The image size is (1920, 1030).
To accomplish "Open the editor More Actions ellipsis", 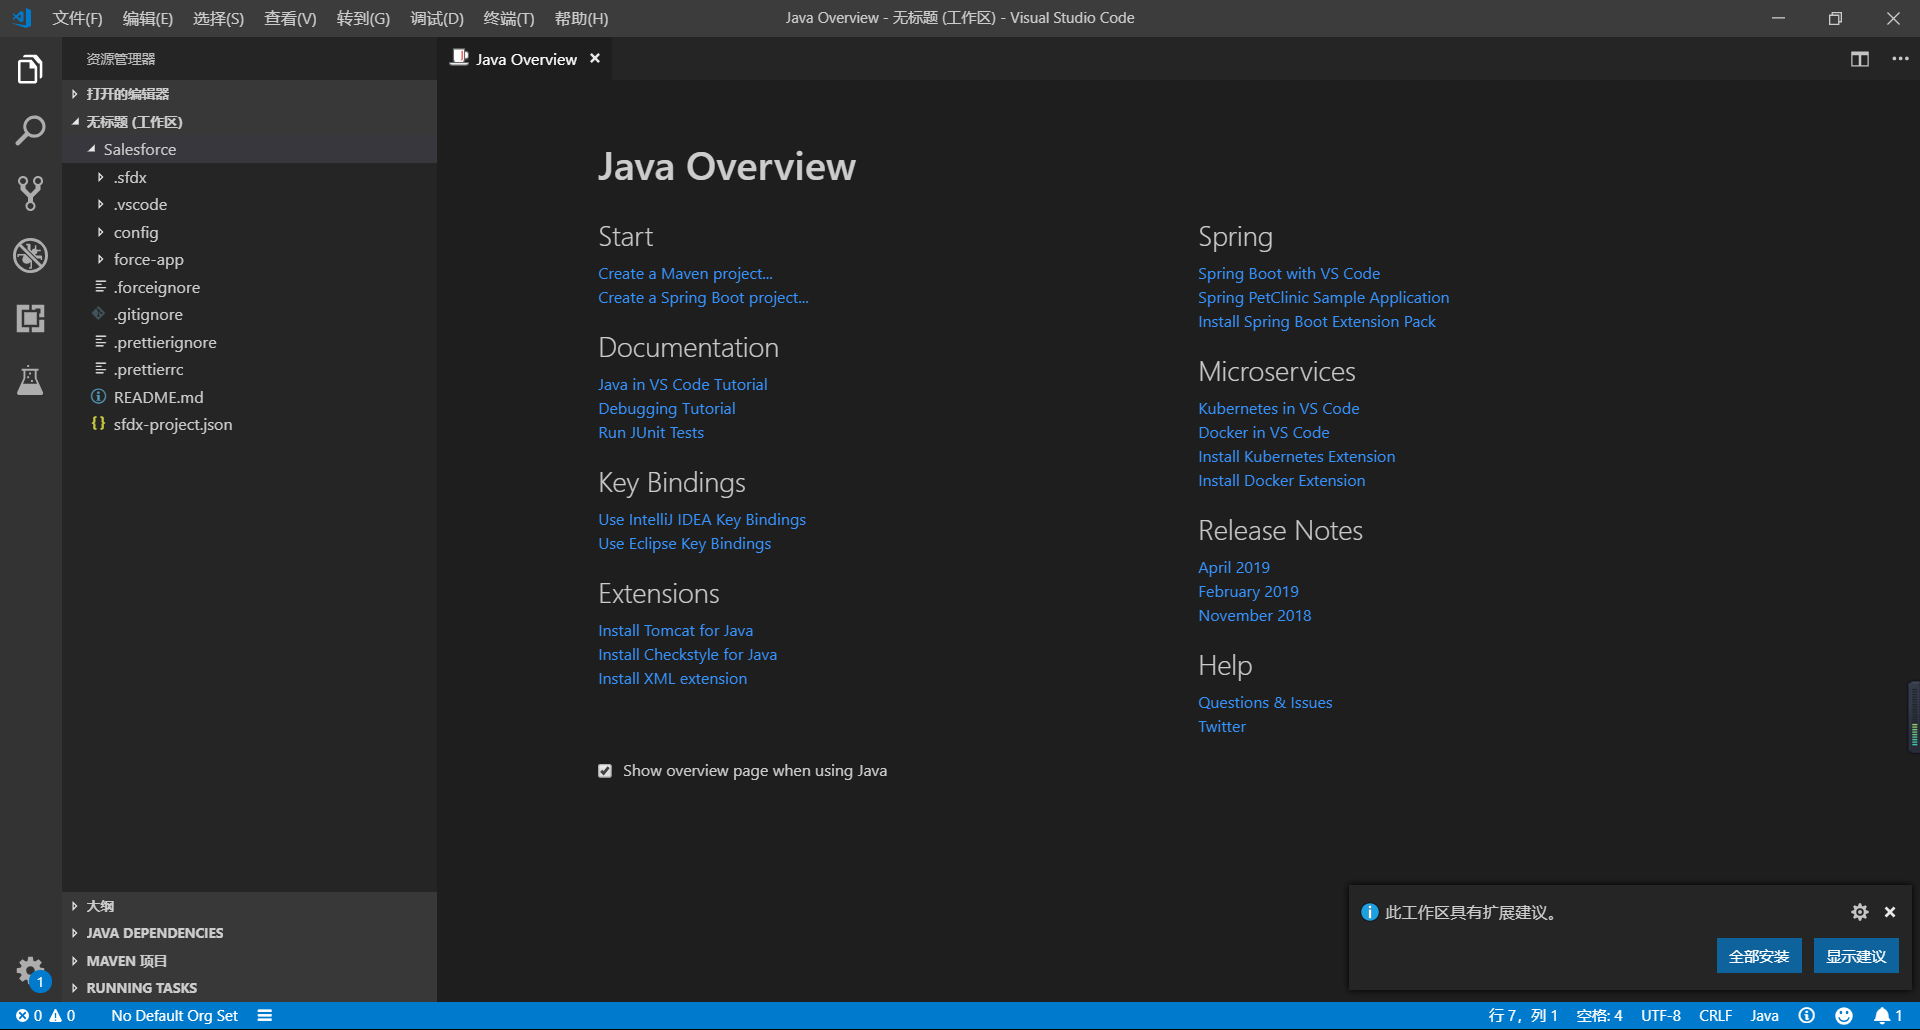I will pyautogui.click(x=1900, y=59).
